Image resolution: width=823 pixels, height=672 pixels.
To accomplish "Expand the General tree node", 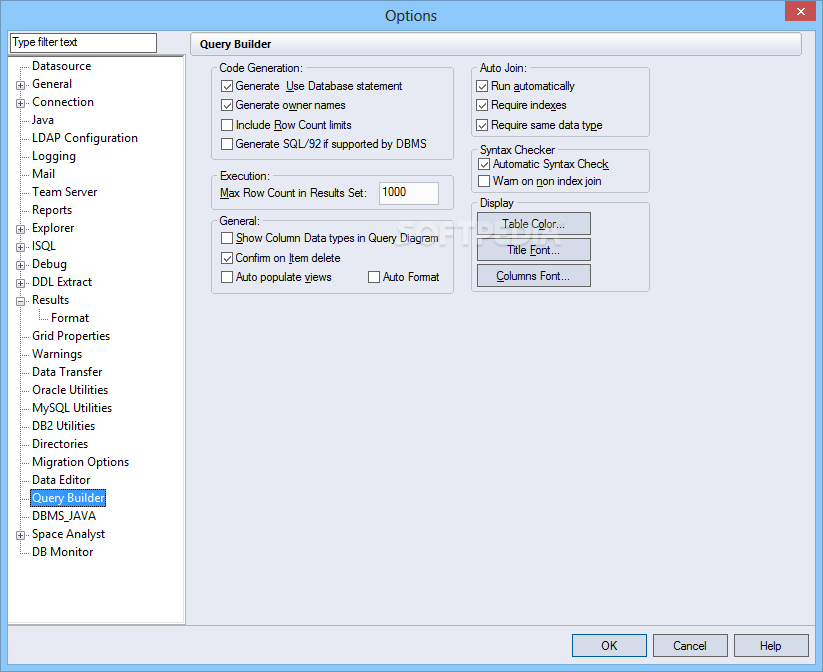I will coord(20,86).
